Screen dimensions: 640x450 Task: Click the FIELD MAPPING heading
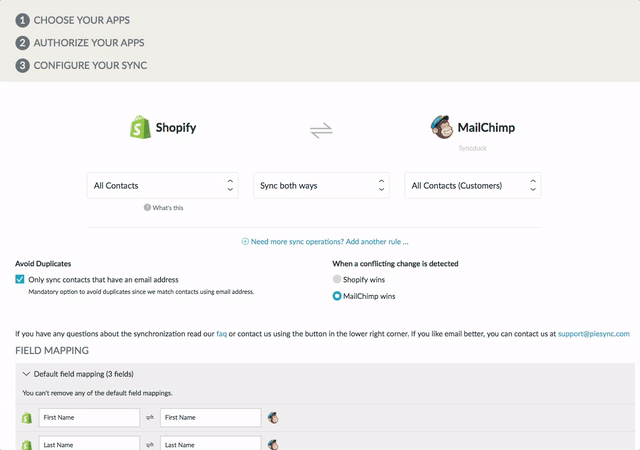tap(52, 350)
